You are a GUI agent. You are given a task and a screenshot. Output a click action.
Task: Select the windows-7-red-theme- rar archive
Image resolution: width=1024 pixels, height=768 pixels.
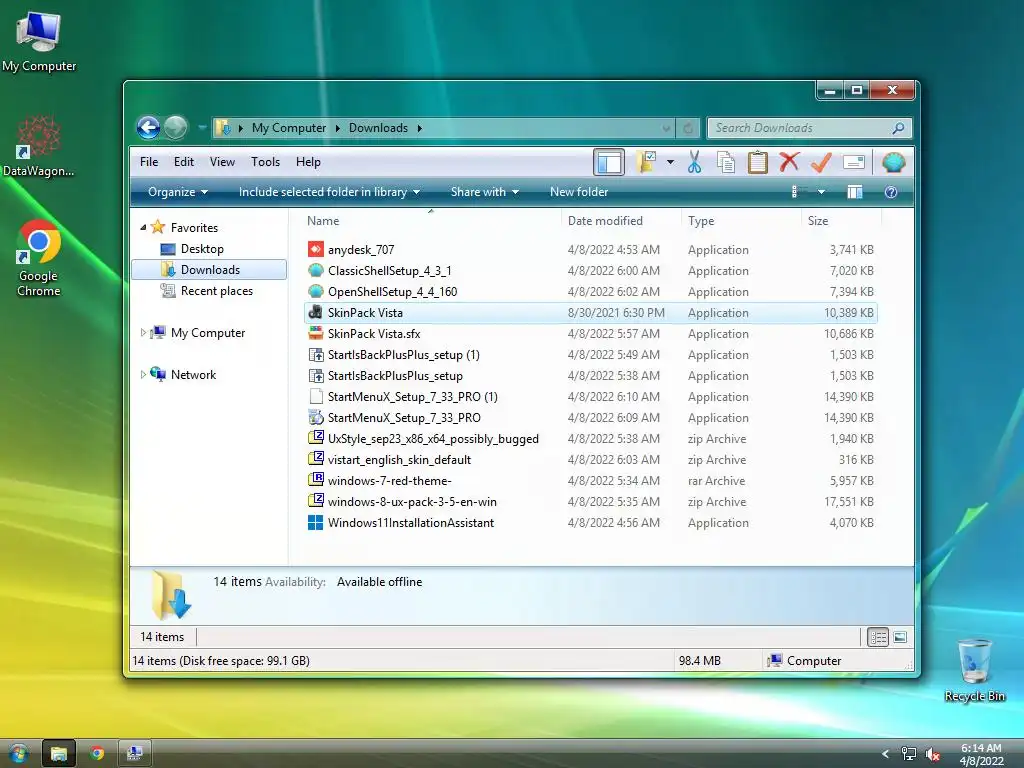pos(590,481)
